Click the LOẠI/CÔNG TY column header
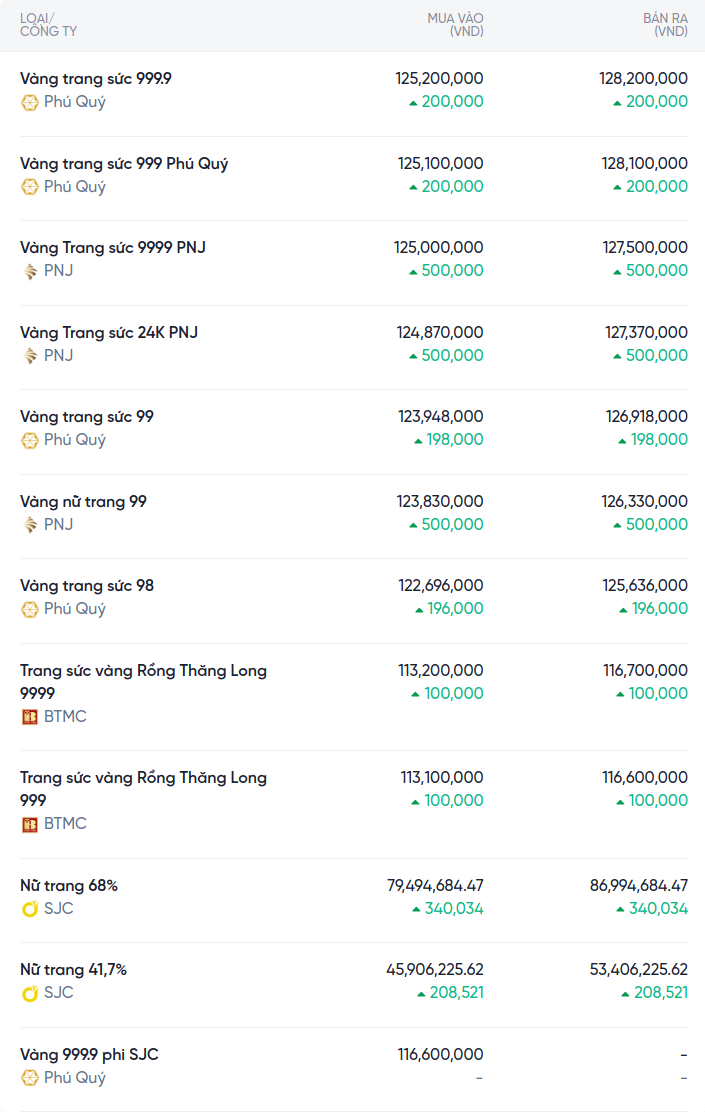 [x=48, y=25]
